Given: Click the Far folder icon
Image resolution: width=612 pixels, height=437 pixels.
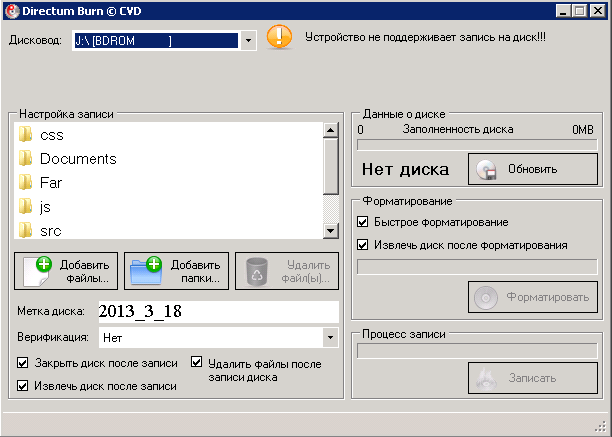Looking at the screenshot, I should click(25, 182).
